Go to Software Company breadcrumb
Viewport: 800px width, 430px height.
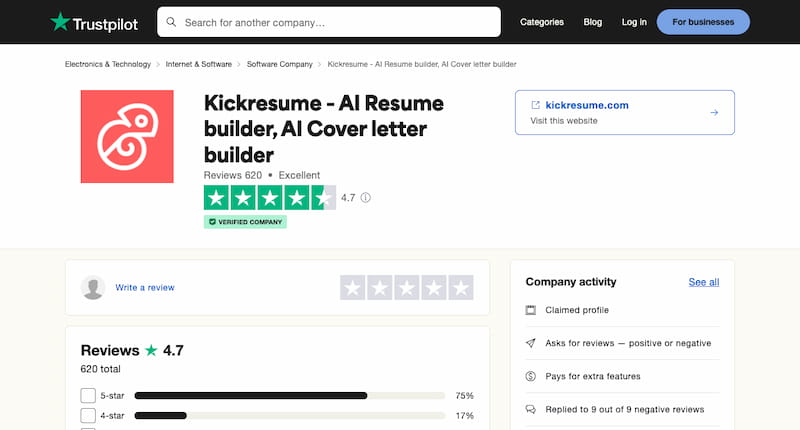[x=280, y=64]
